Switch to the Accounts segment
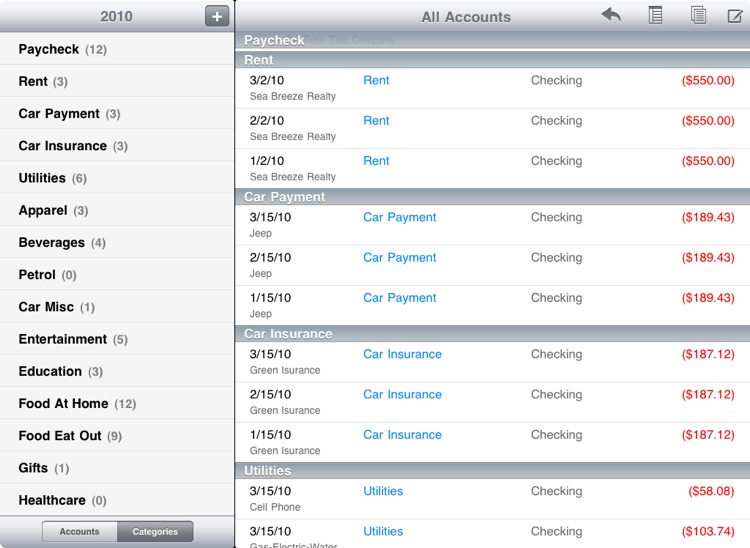Screen dimensions: 750x548 [x=79, y=531]
